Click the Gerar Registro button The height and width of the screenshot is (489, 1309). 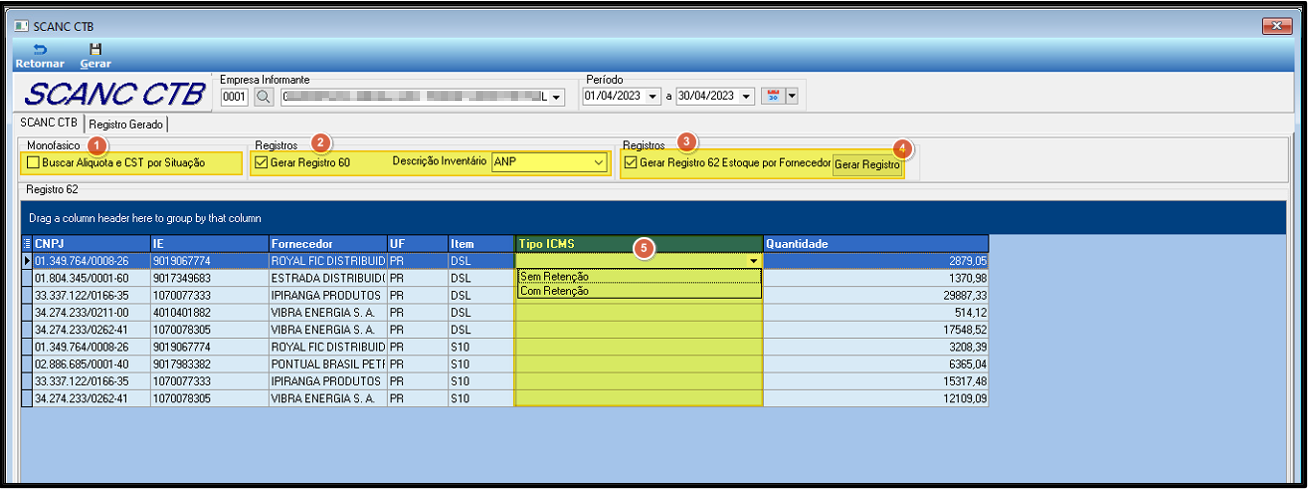(867, 164)
